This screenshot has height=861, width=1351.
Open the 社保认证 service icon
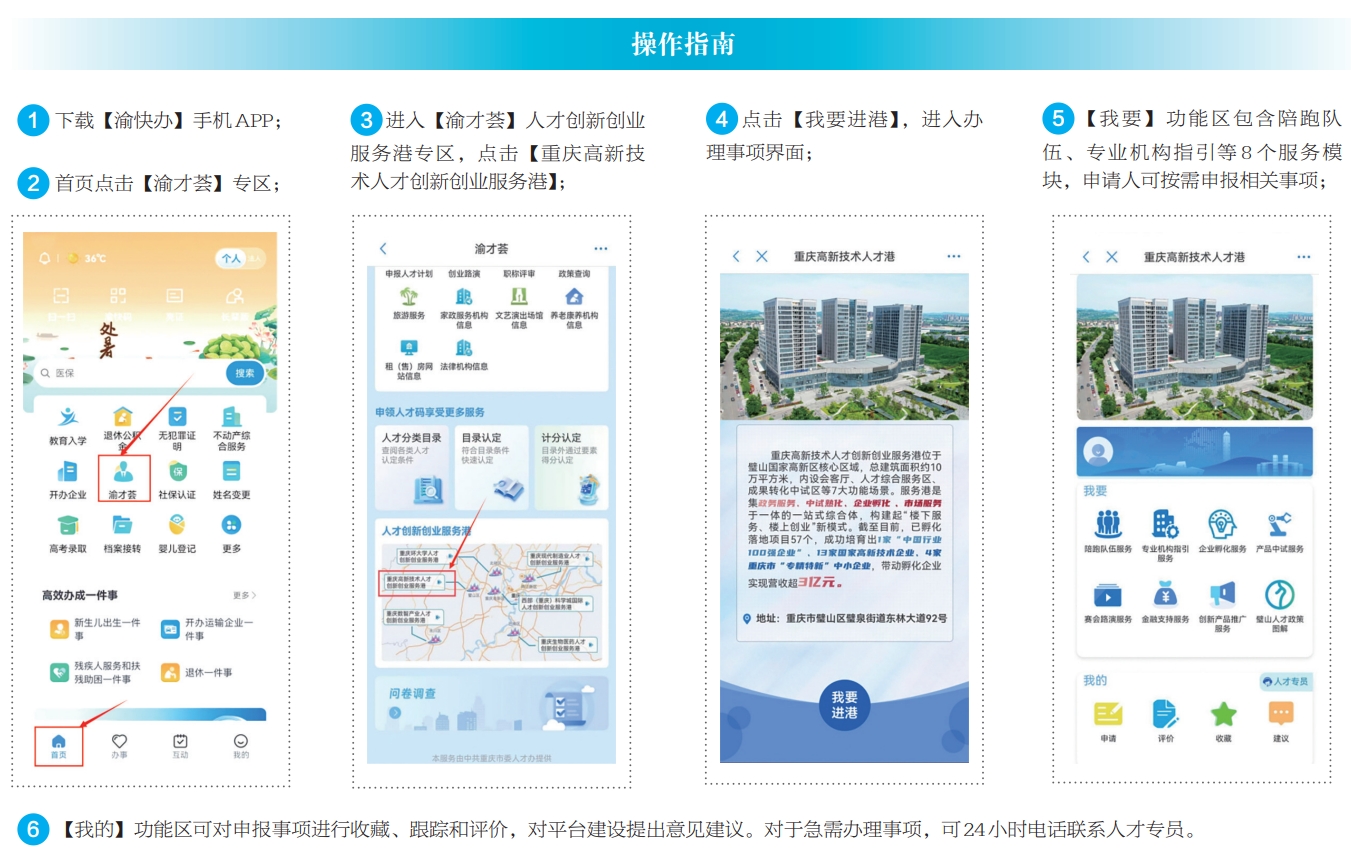pos(177,476)
